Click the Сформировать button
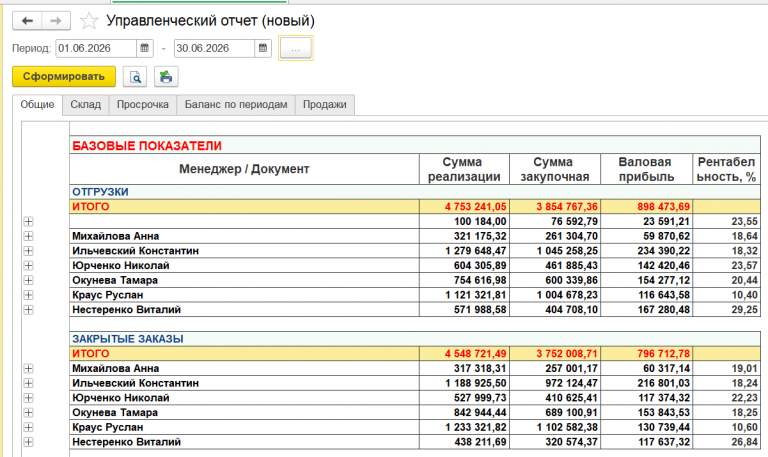This screenshot has height=457, width=768. (64, 76)
